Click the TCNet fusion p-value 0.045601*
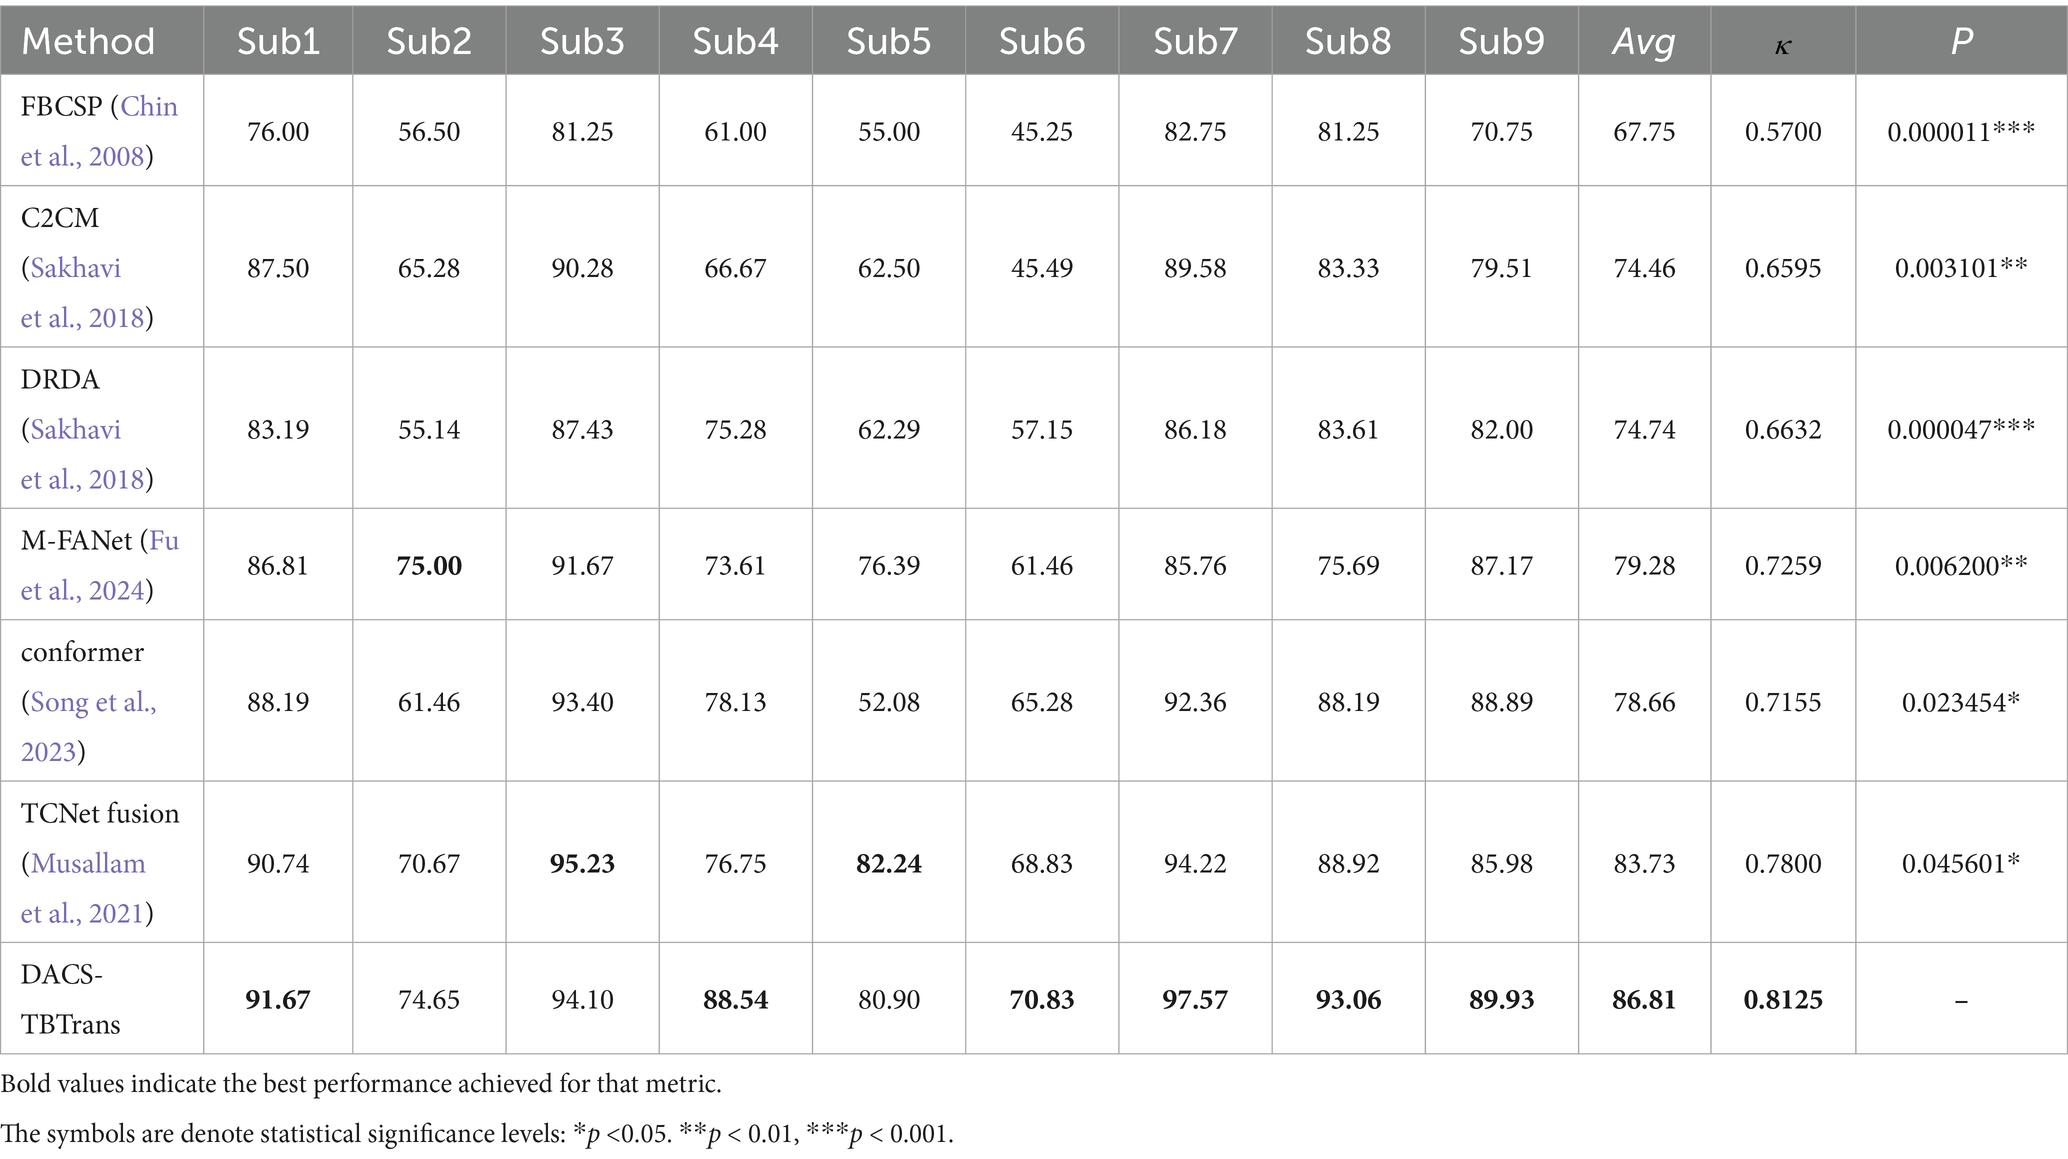 pyautogui.click(x=1961, y=863)
